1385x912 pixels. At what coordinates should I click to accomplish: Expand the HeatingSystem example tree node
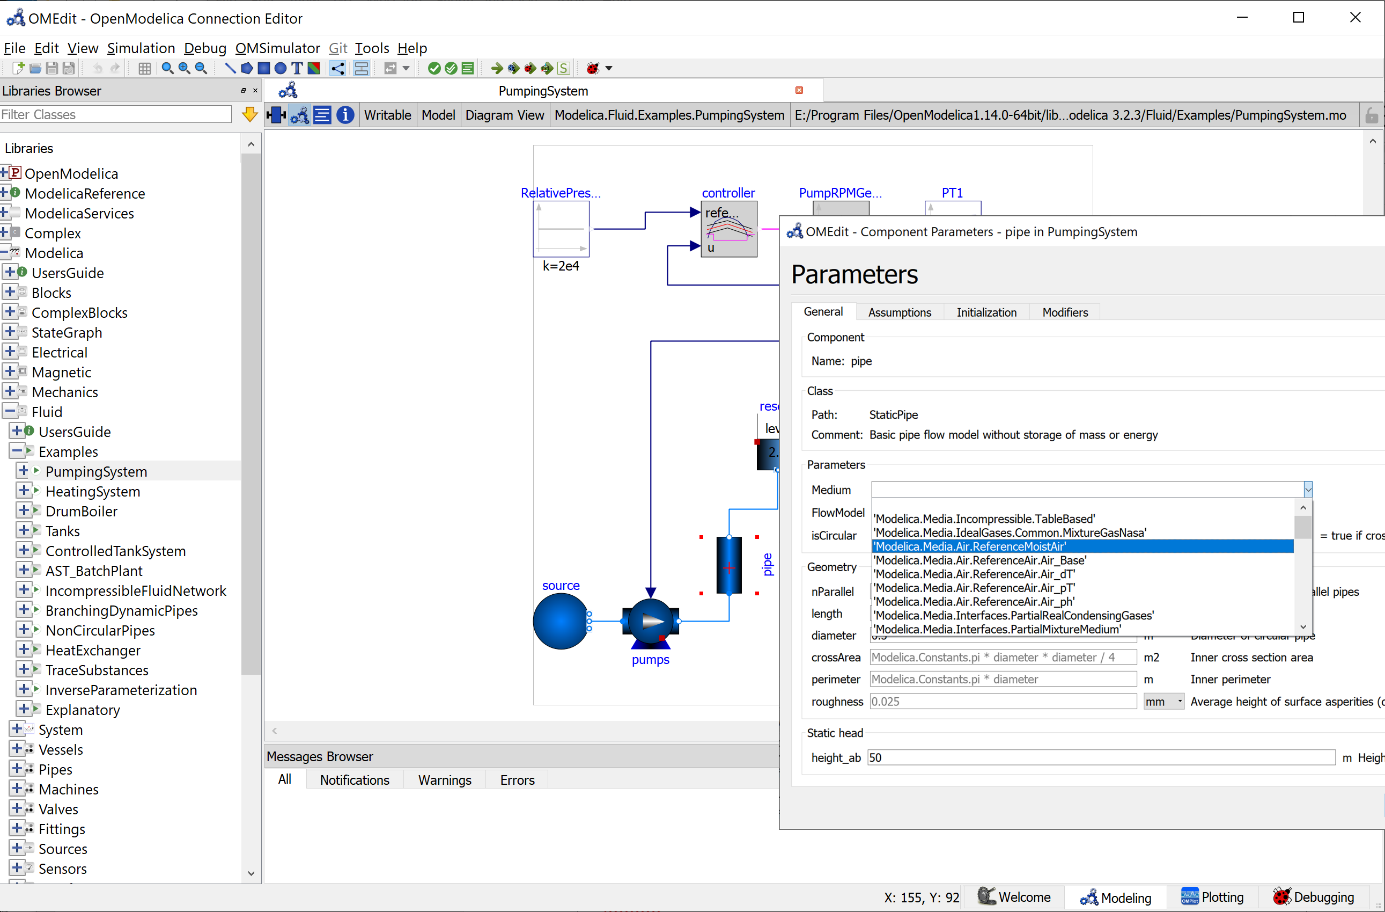[x=24, y=491]
